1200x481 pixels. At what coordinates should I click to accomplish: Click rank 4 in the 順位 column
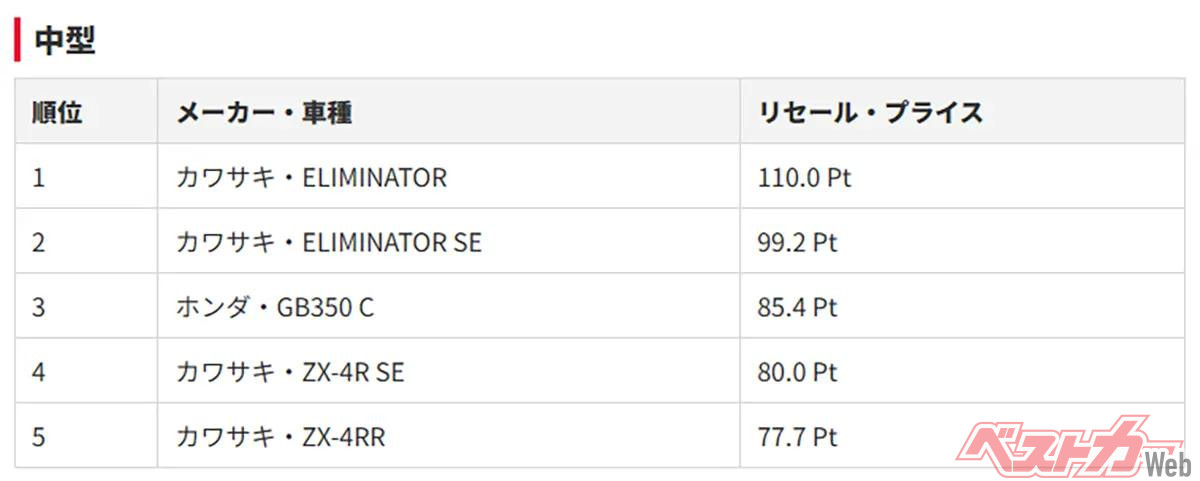39,372
